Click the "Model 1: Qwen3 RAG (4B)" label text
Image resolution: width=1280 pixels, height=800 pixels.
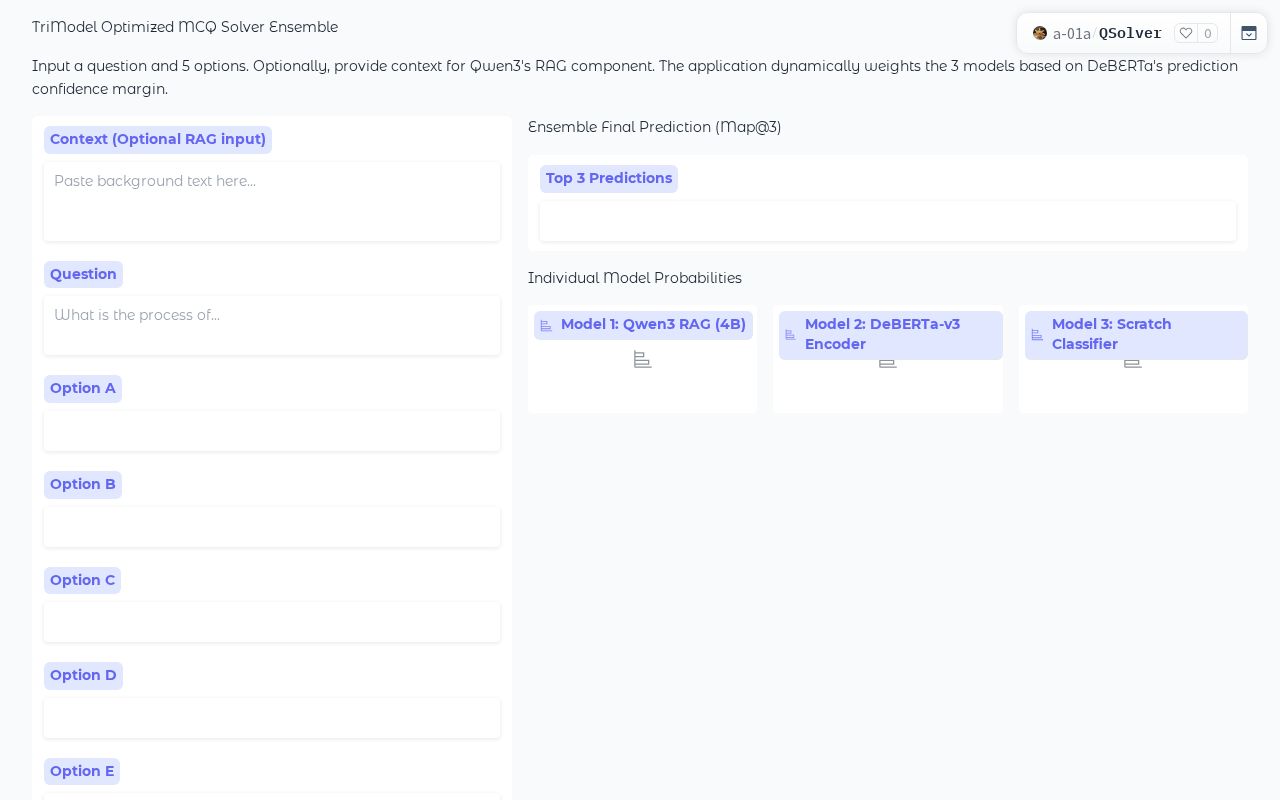coord(653,324)
